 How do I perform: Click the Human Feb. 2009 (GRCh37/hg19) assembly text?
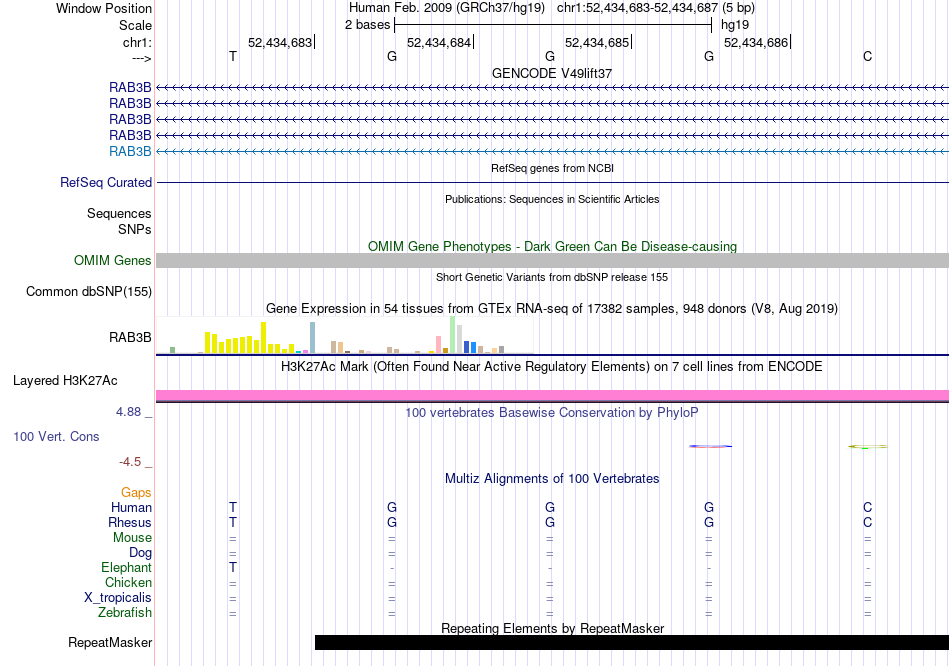447,8
